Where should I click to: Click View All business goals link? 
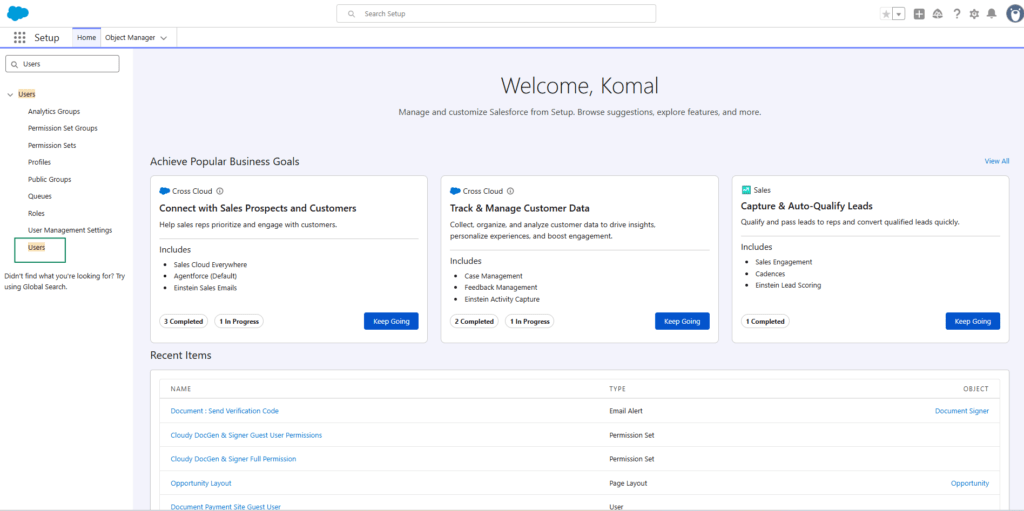point(997,161)
